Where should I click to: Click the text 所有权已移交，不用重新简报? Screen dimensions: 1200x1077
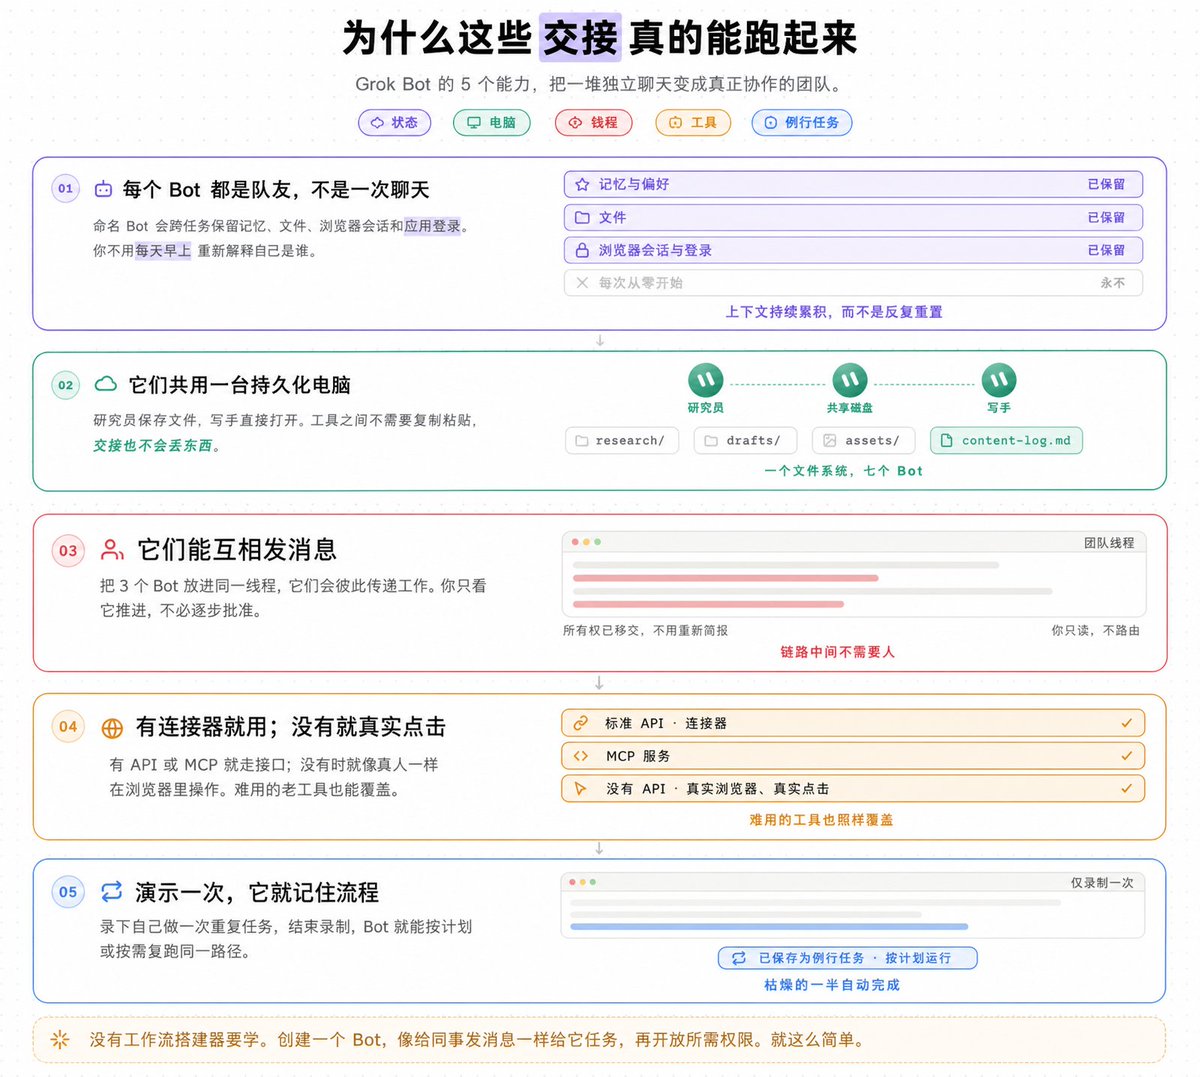coord(646,631)
